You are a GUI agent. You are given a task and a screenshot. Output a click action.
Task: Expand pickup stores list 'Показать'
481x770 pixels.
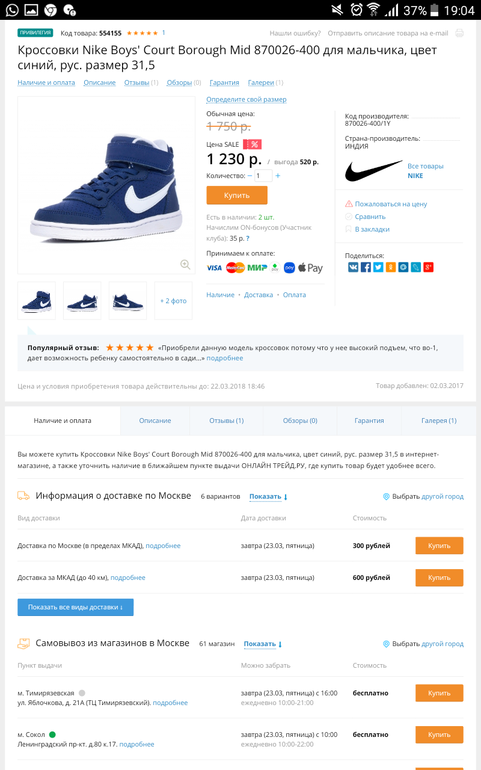[263, 644]
